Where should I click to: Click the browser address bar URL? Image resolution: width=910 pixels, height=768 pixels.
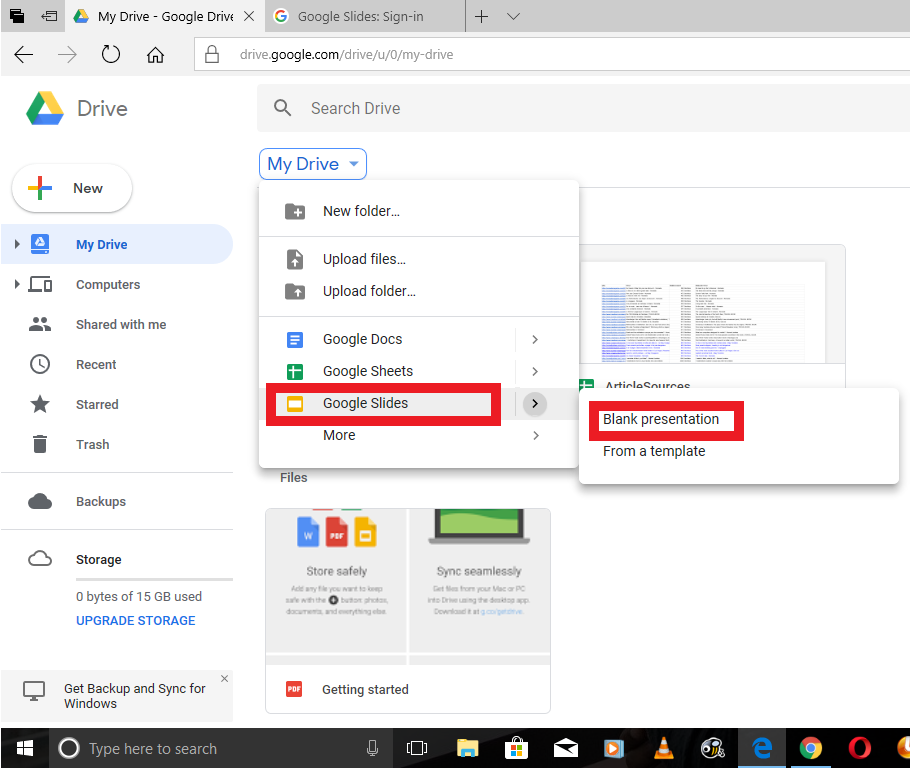coord(346,55)
